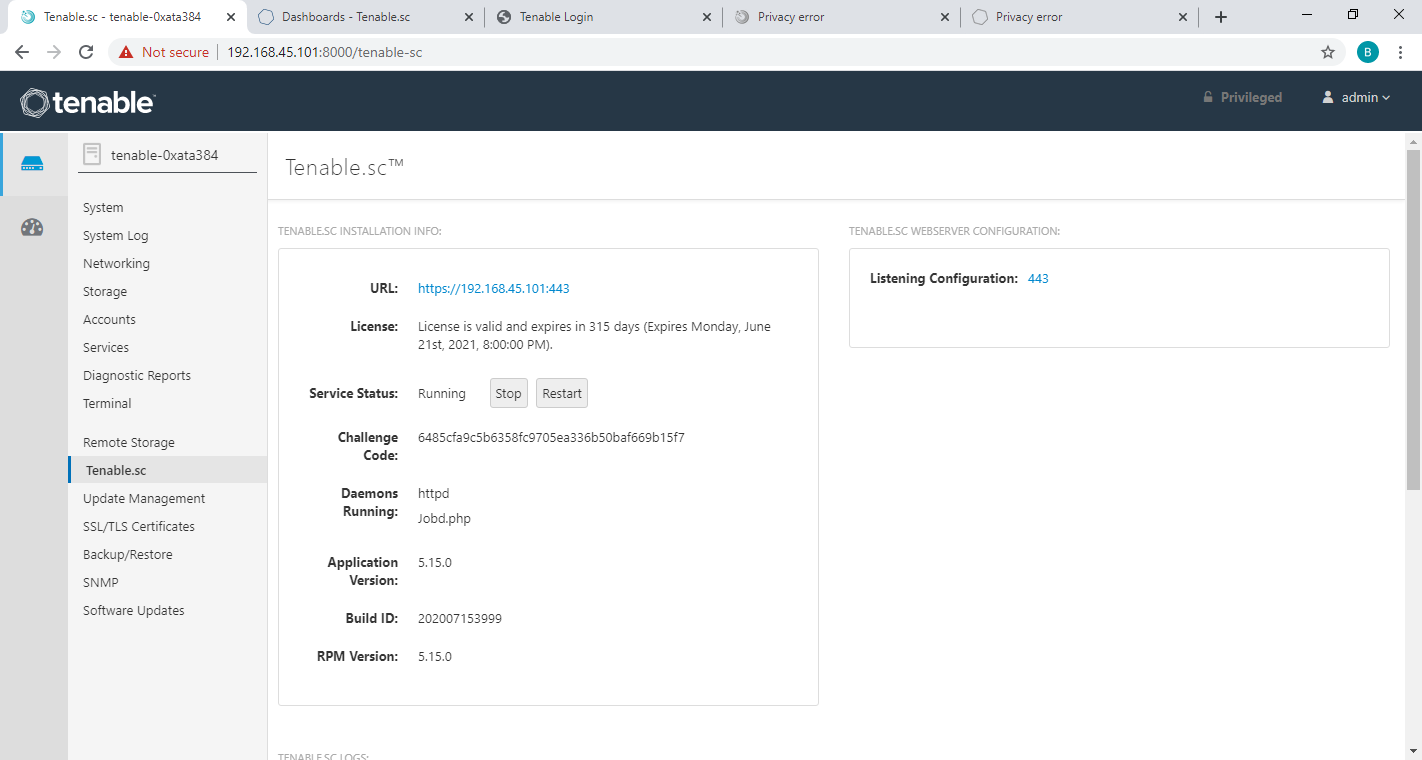Screen dimensions: 1422x760
Task: Open Remote Storage in the sidebar
Action: tap(129, 443)
